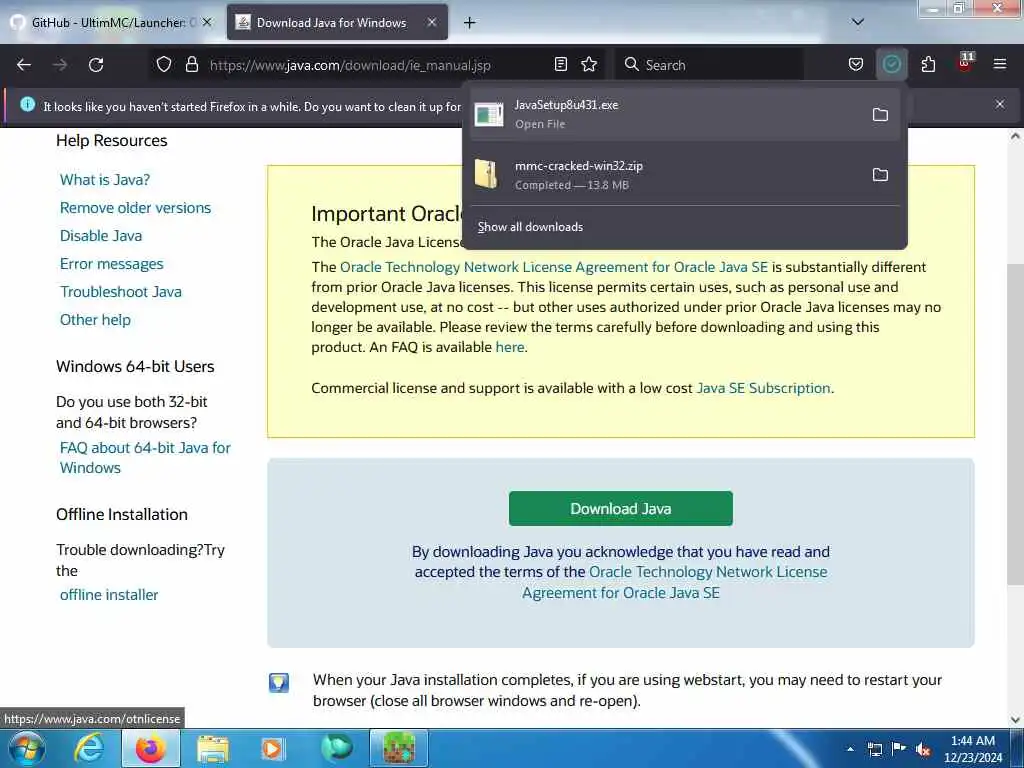This screenshot has width=1024, height=768.
Task: Click the scrollbar down arrow
Action: [1015, 720]
